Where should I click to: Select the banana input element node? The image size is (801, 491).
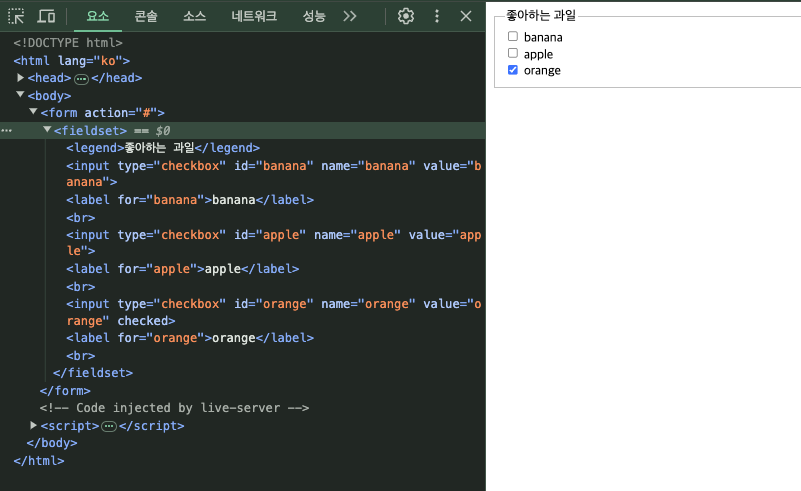[273, 174]
